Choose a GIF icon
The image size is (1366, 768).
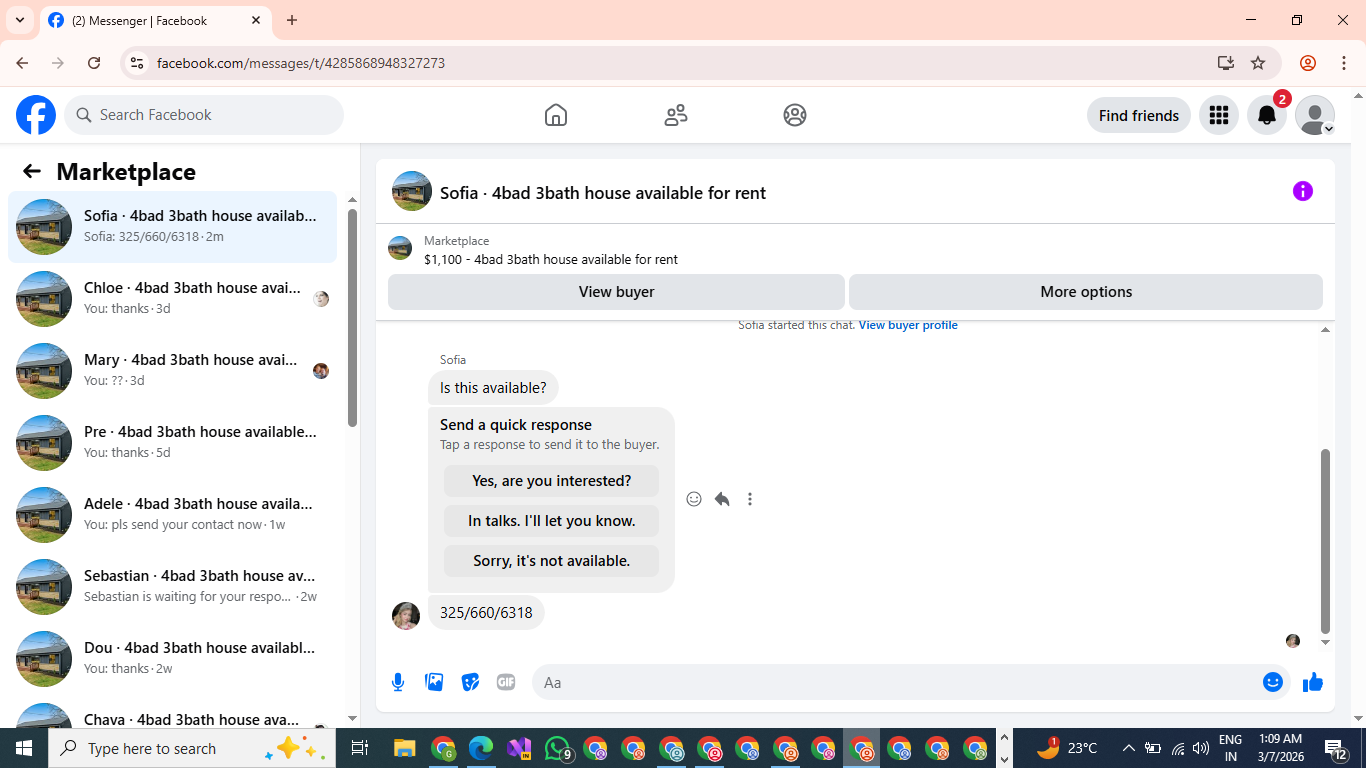point(506,682)
